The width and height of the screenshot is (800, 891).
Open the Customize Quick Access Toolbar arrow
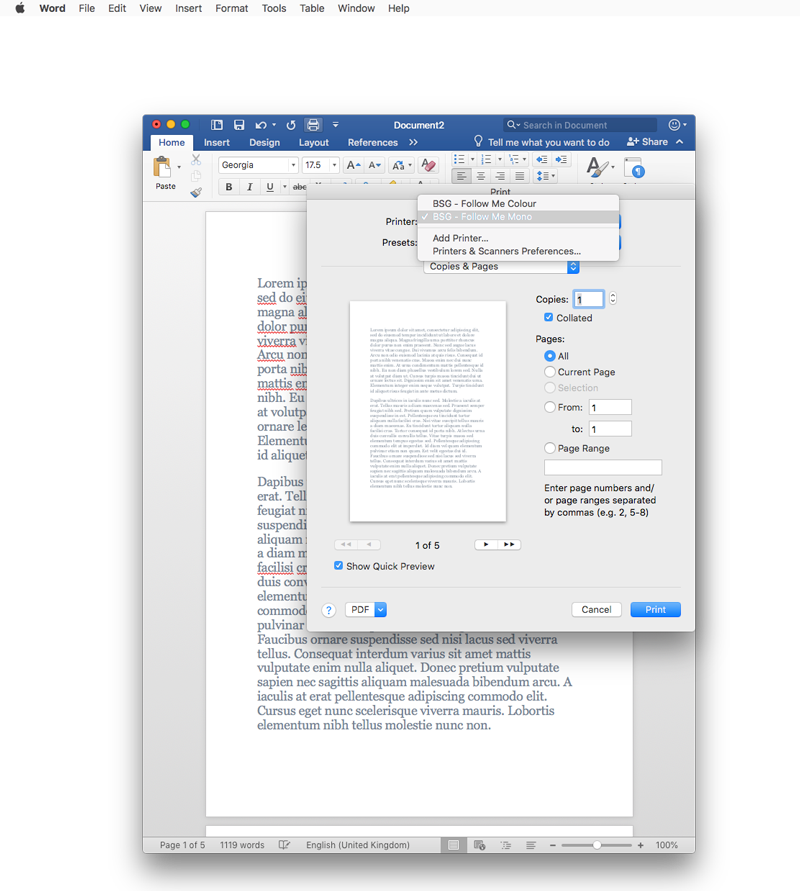(x=335, y=125)
